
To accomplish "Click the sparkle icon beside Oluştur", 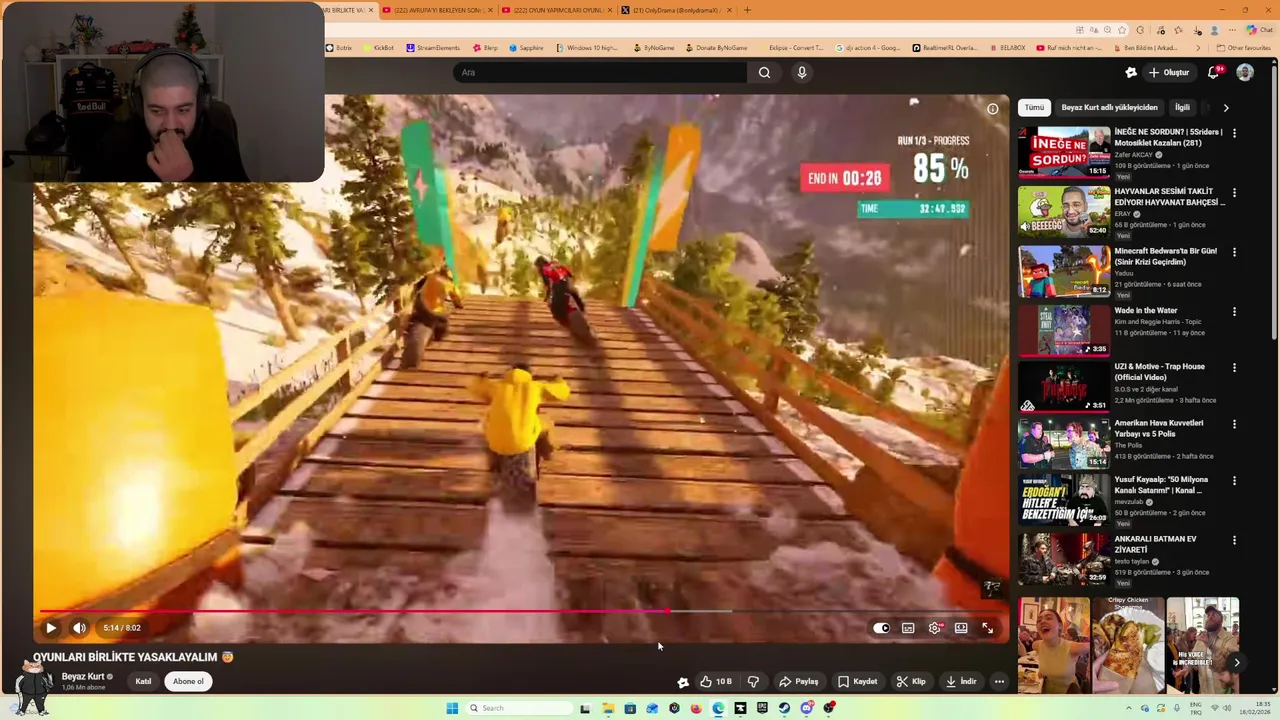I will coord(1131,72).
